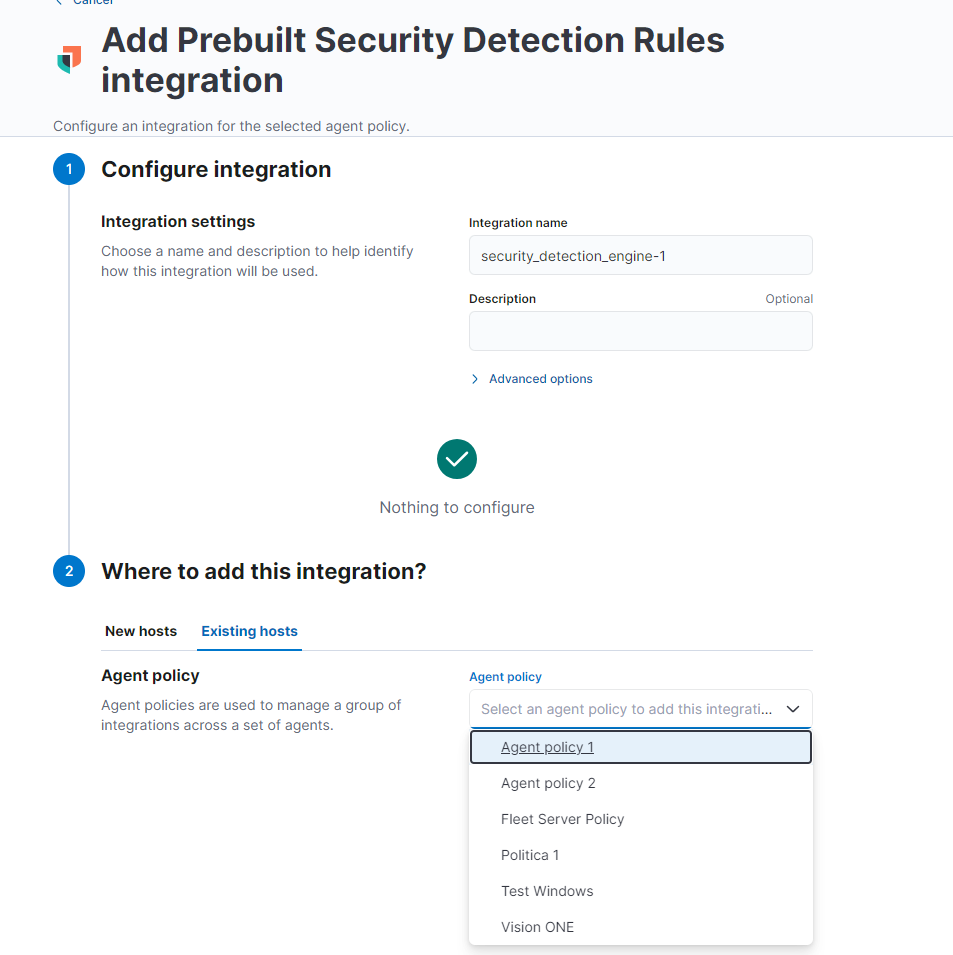Expand the Advanced options chevron arrow
This screenshot has height=955, width=953.
[x=475, y=379]
